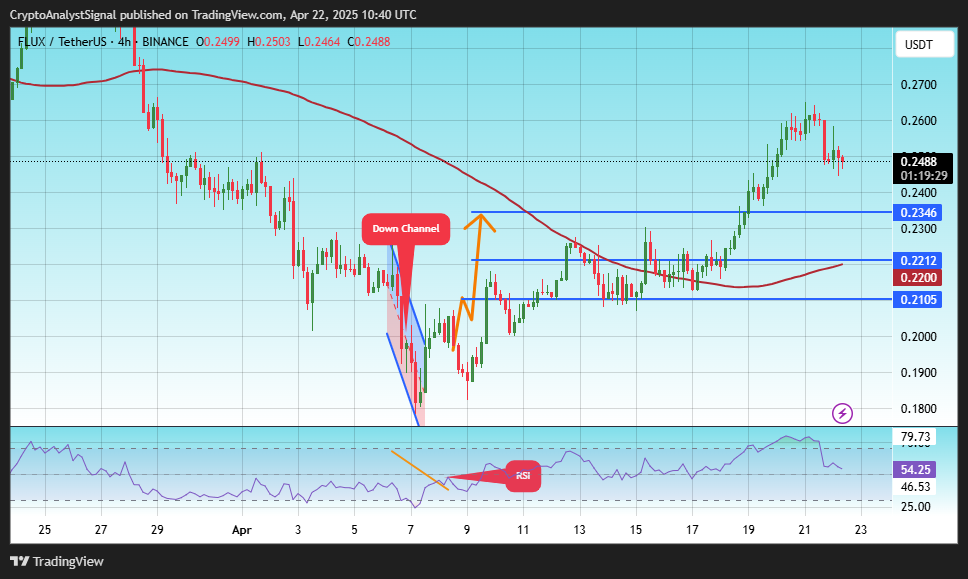This screenshot has width=968, height=579.
Task: Click the 0.2300 price axis tick
Action: (x=919, y=228)
